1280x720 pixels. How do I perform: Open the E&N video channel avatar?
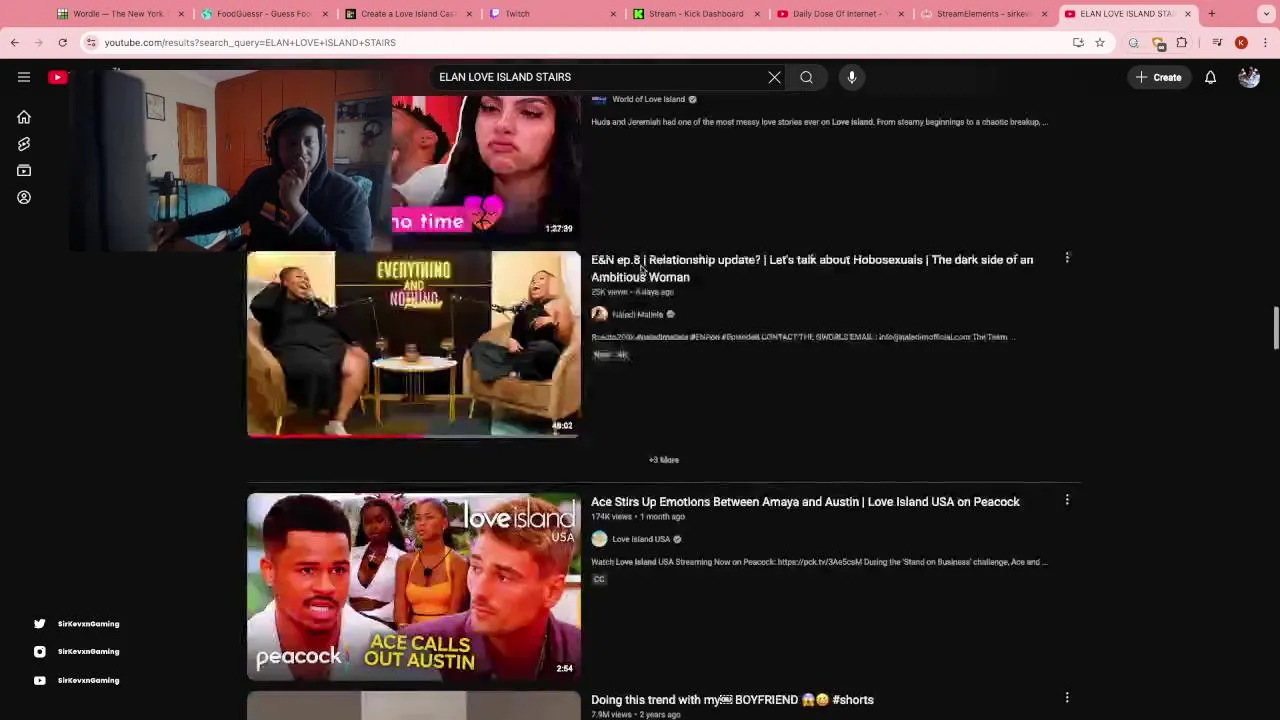point(599,314)
